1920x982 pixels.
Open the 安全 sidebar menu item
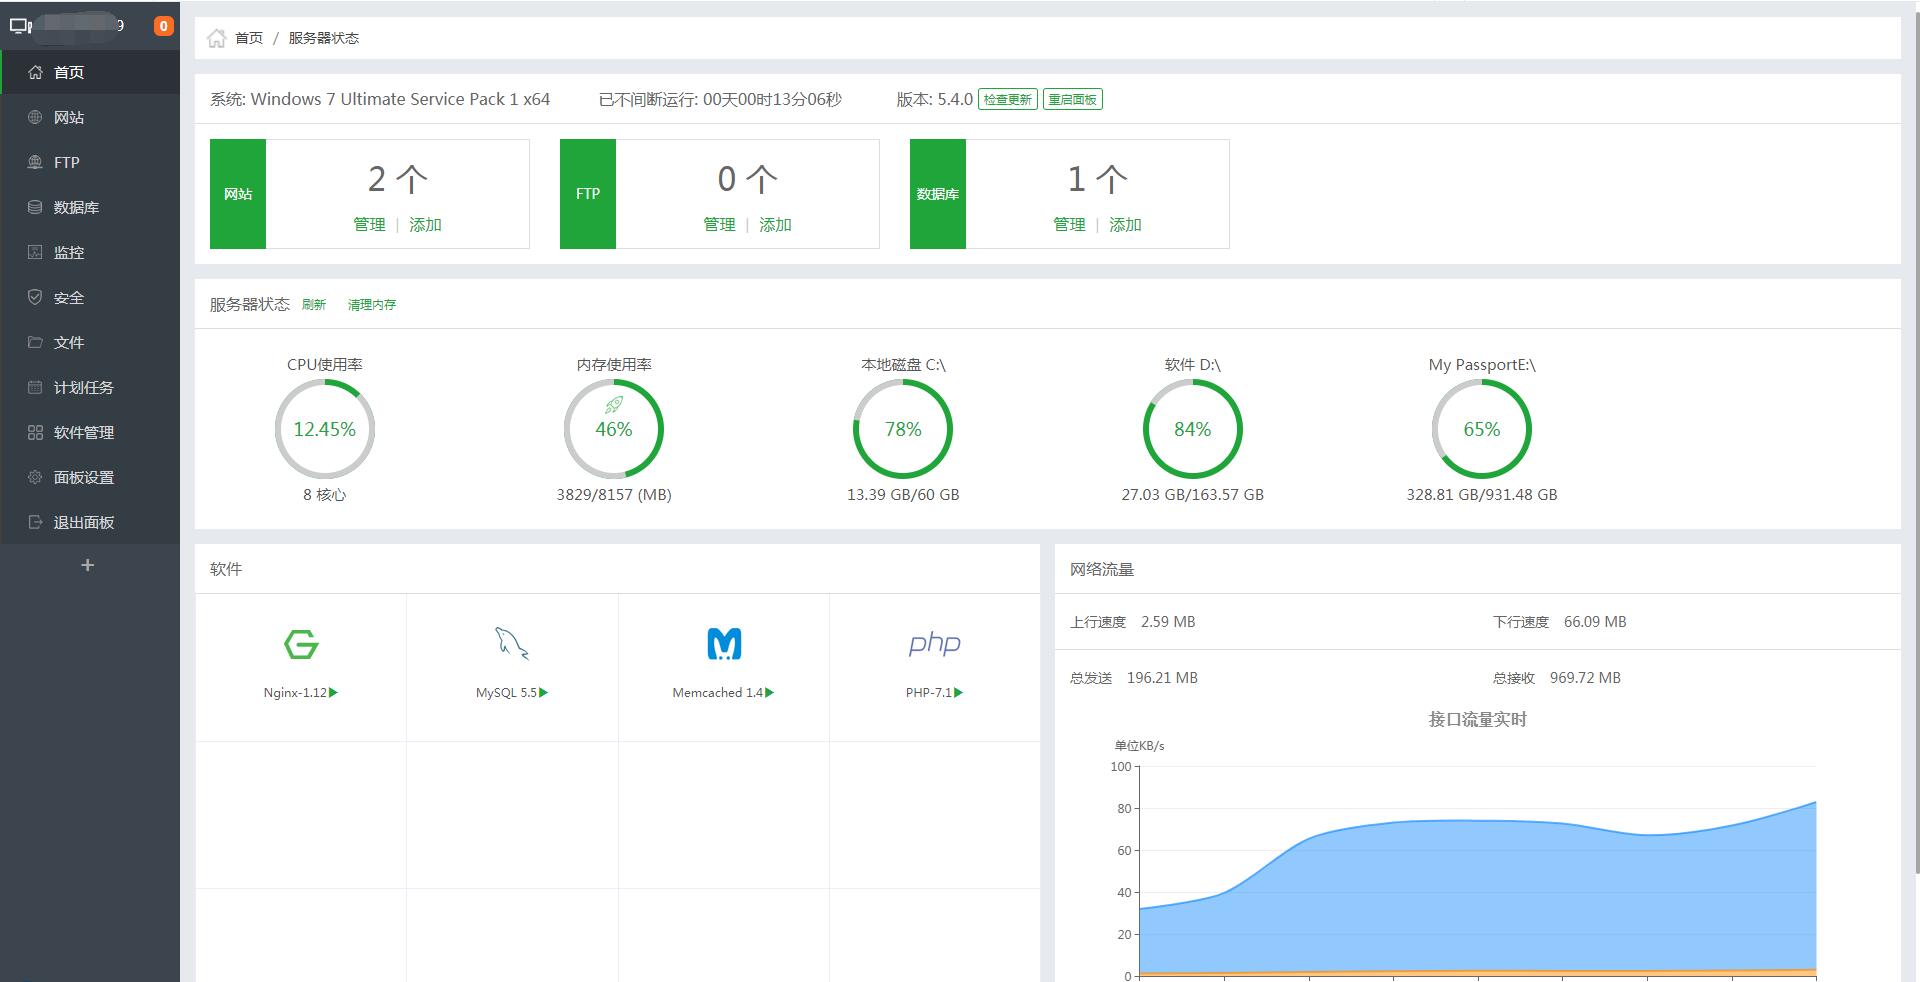90,297
